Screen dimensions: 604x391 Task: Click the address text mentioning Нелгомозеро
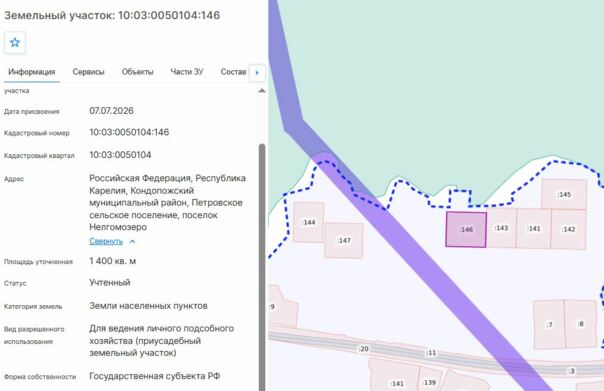[x=168, y=203]
